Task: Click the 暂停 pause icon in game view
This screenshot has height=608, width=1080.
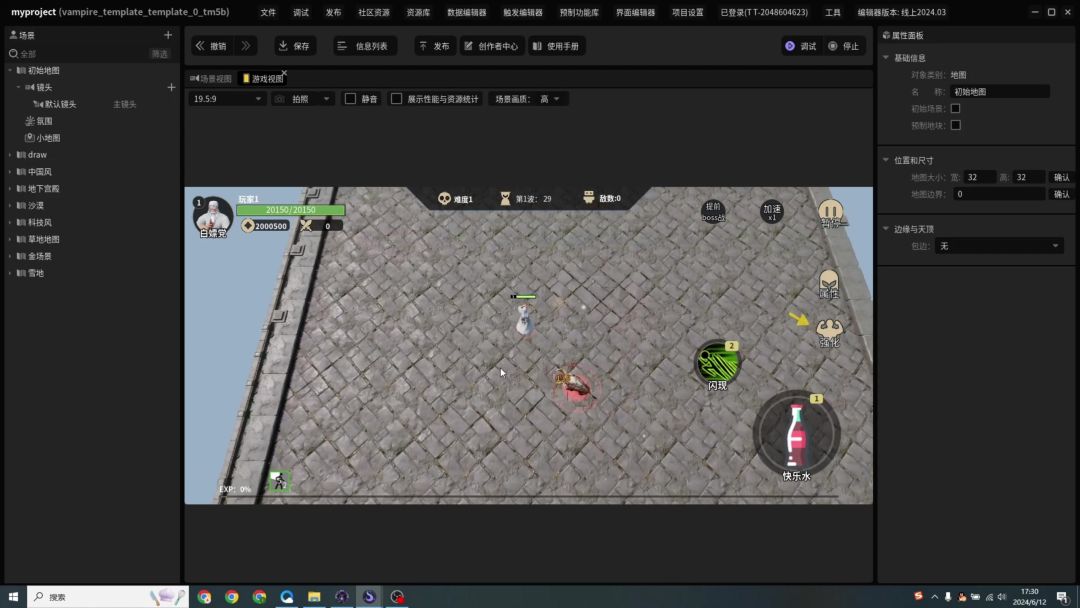Action: 830,212
